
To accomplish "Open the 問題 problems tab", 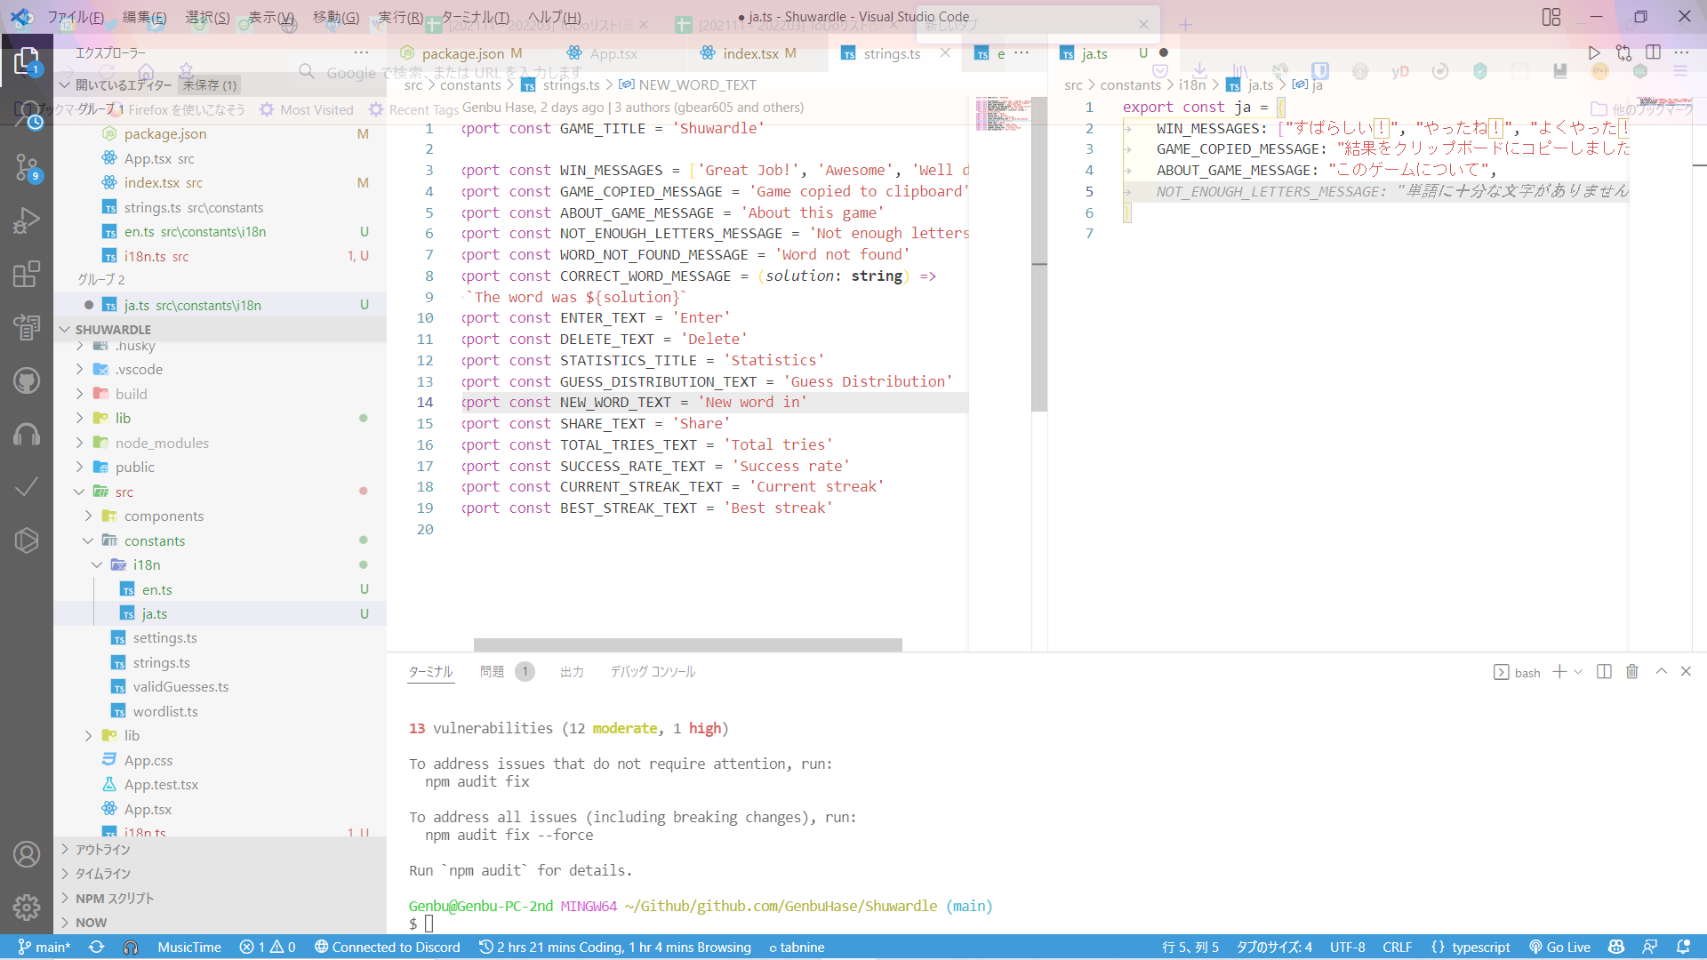I will 492,672.
